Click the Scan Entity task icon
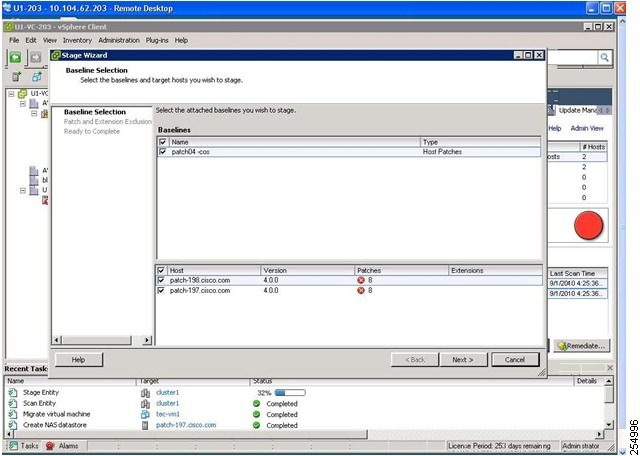The width and height of the screenshot is (640, 456). [x=13, y=403]
